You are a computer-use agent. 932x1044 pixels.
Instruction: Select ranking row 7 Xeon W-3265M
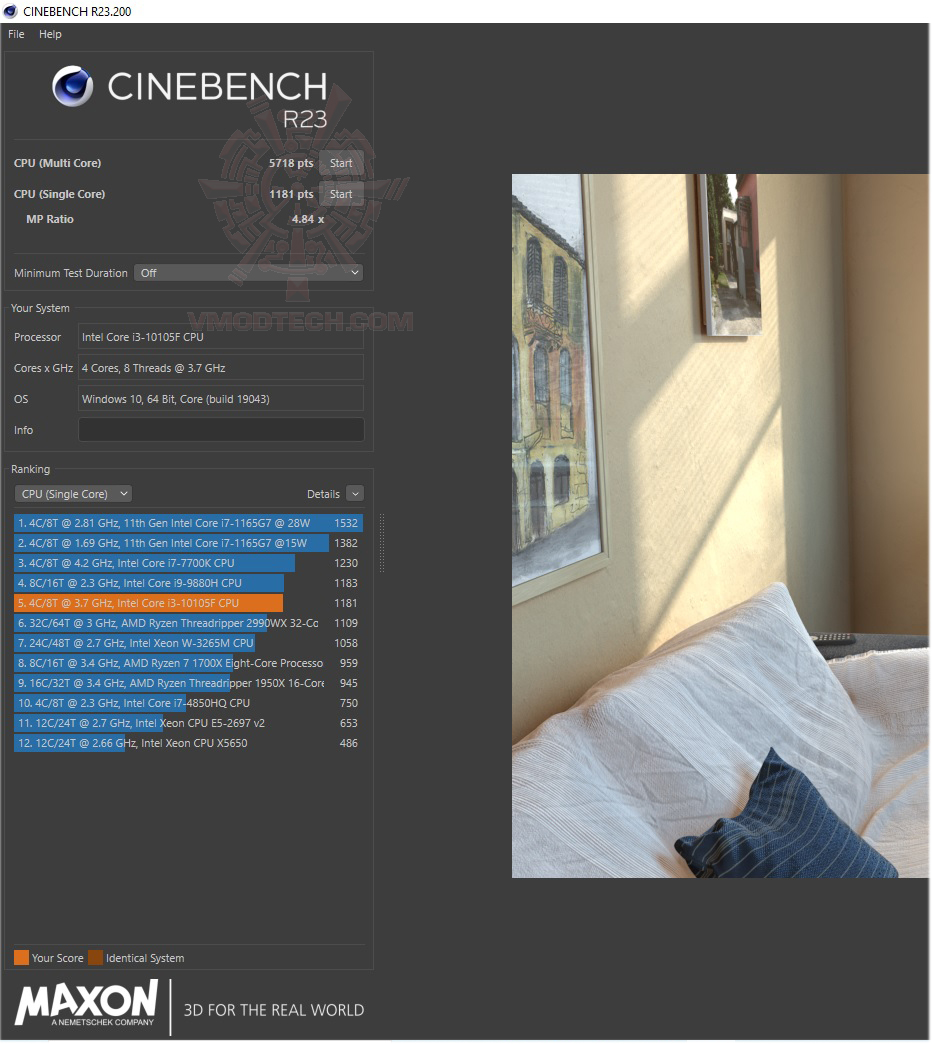click(x=188, y=643)
